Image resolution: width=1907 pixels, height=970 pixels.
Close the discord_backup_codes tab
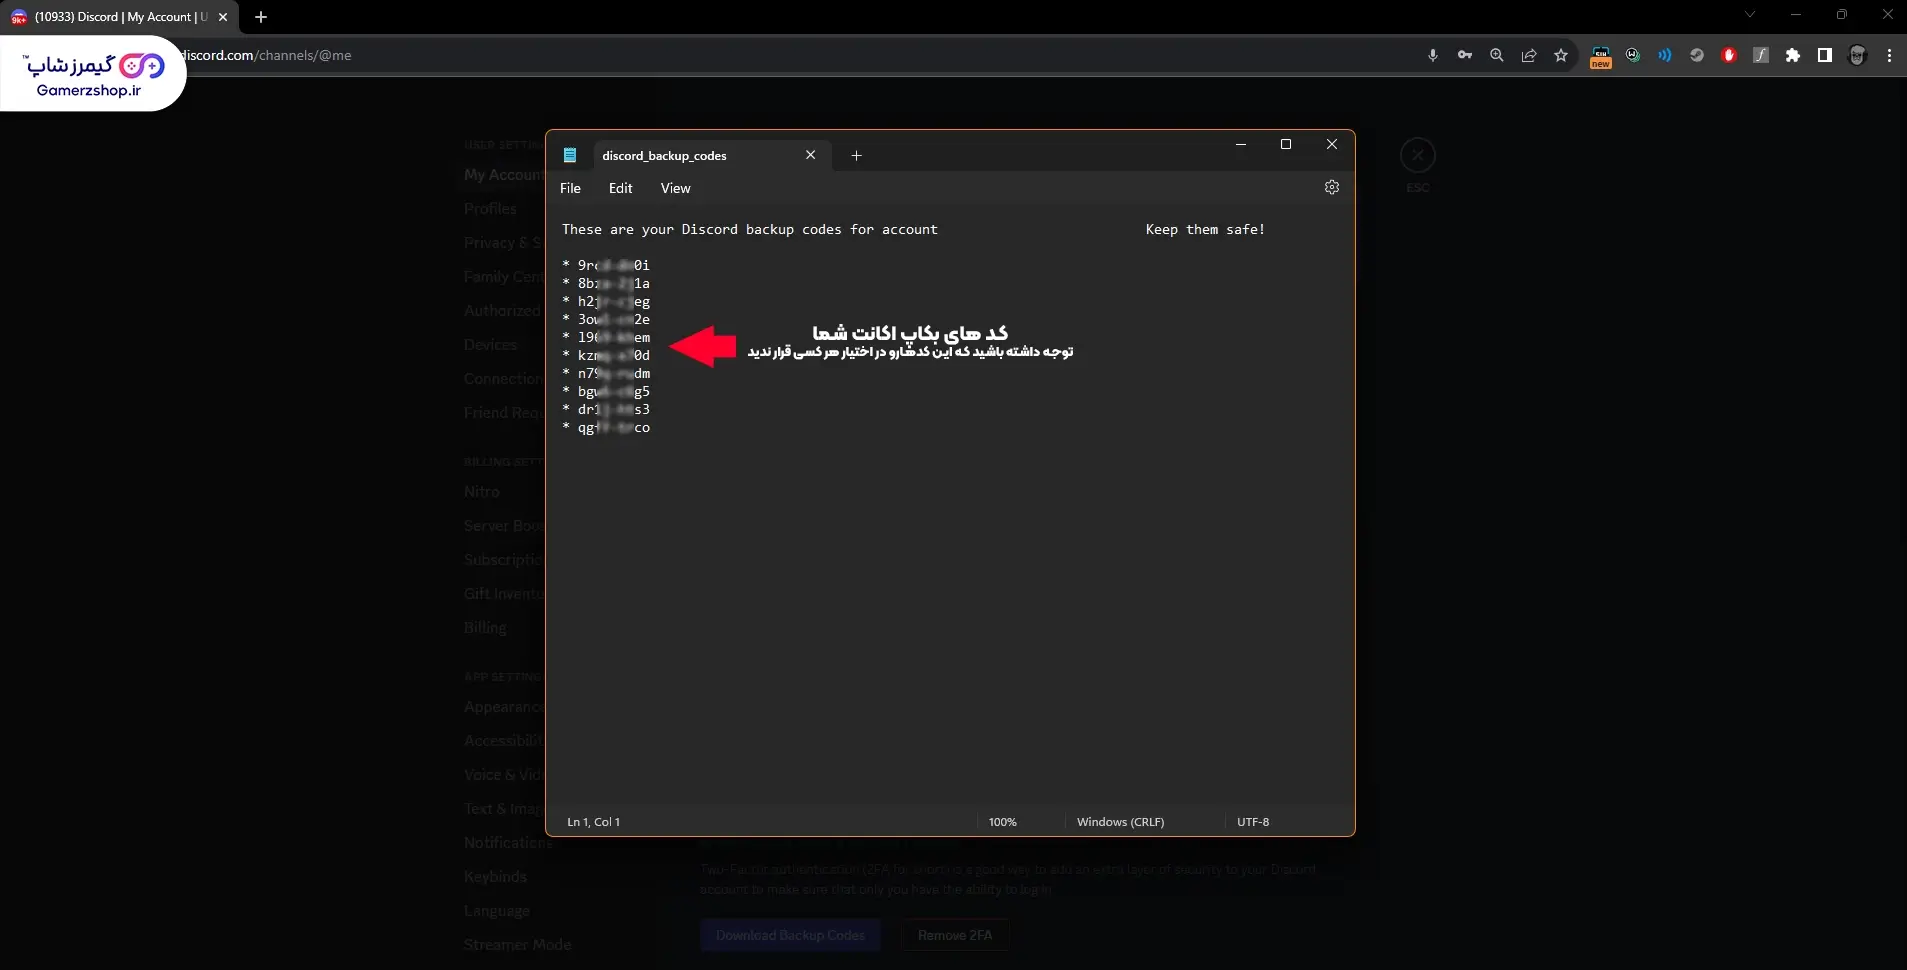[810, 155]
